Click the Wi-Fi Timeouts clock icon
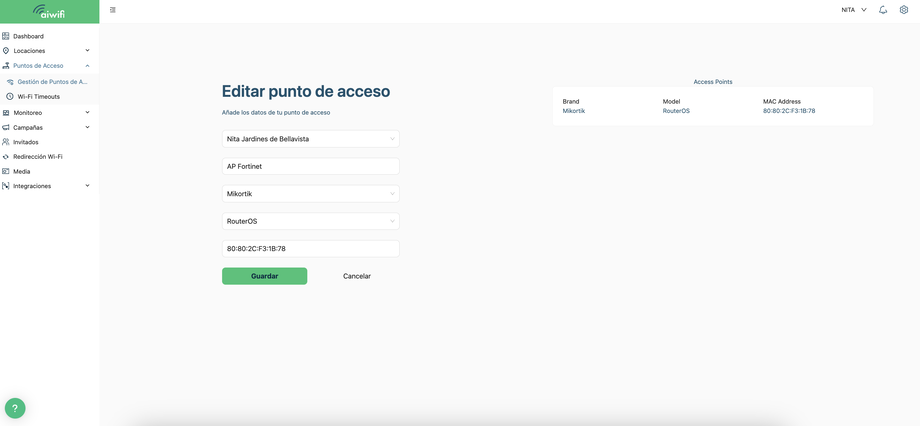 click(10, 96)
